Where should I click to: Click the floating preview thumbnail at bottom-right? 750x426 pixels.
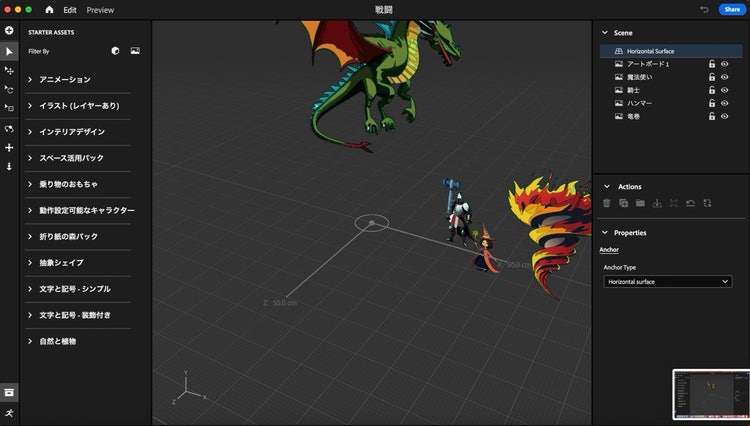[711, 395]
